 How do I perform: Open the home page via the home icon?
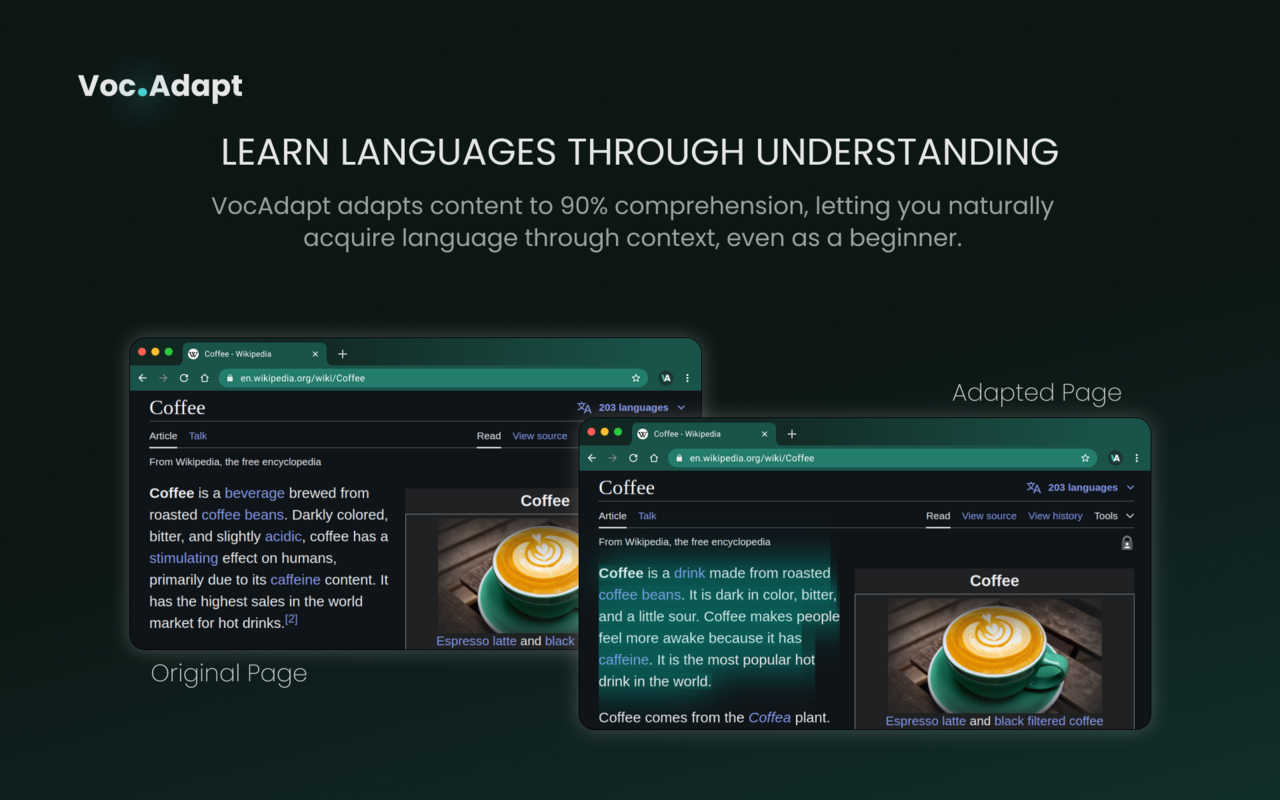(655, 457)
